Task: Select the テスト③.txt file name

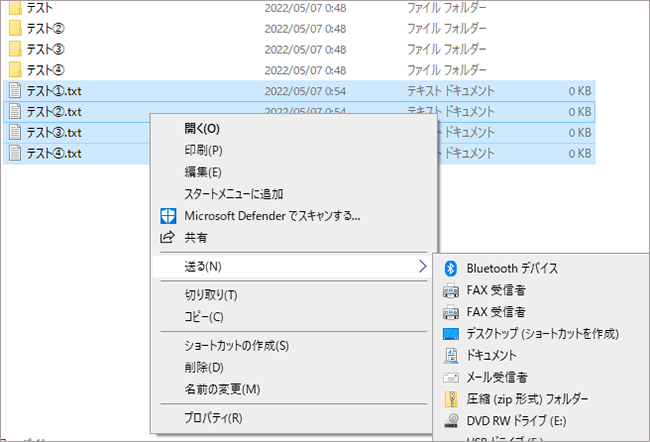Action: [54, 132]
